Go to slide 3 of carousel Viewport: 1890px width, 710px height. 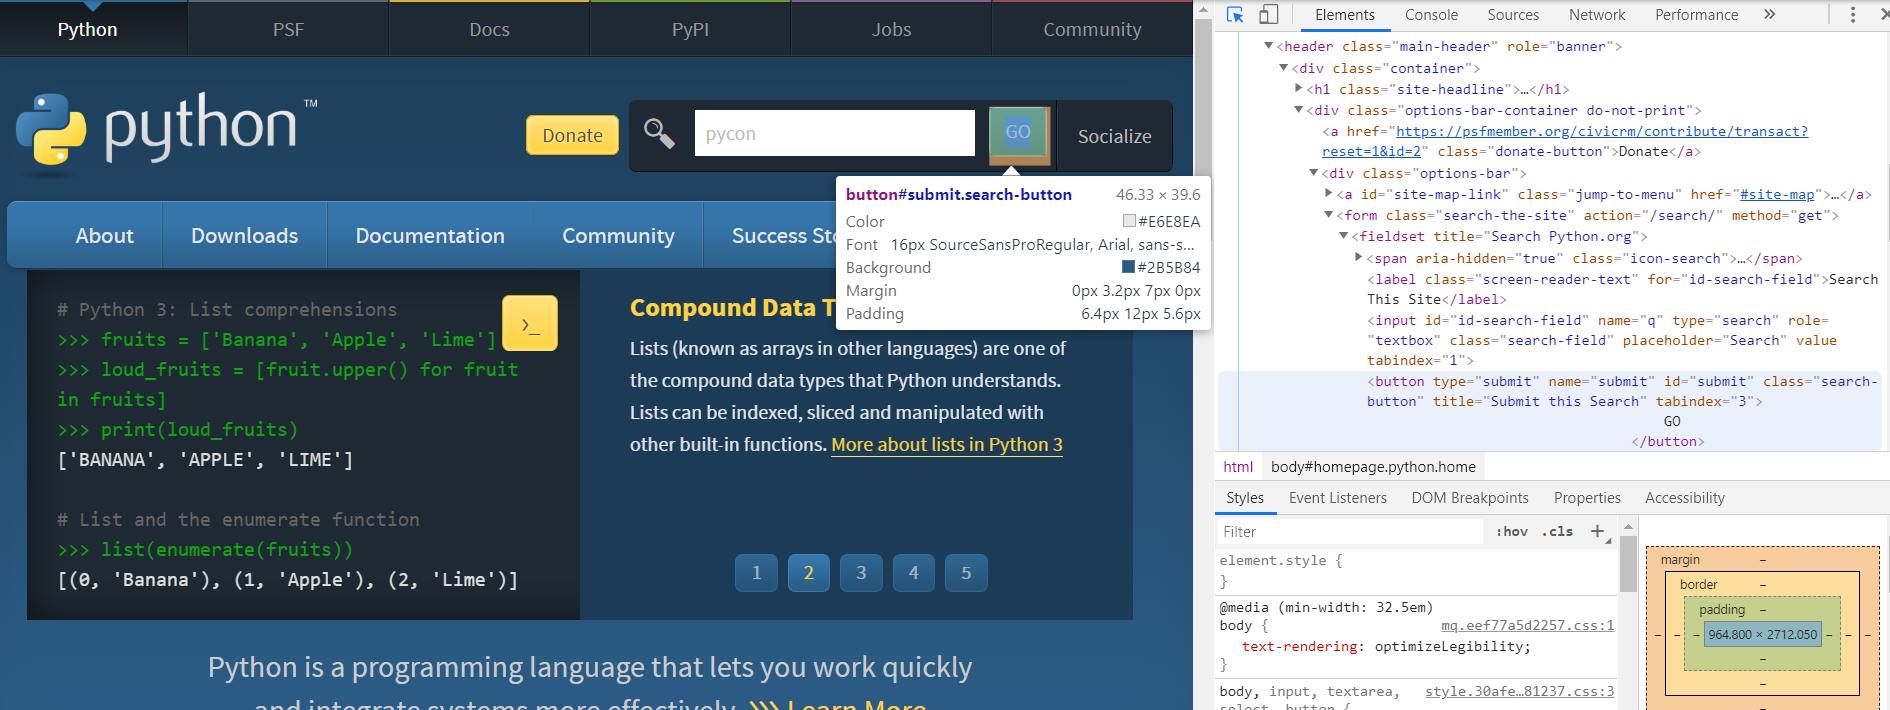(x=861, y=573)
